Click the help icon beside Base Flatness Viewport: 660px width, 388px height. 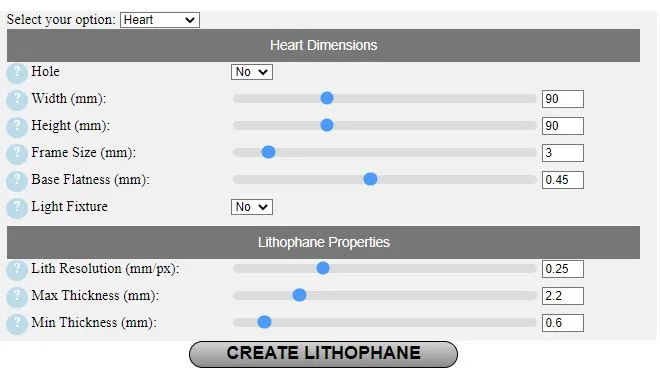click(x=17, y=181)
